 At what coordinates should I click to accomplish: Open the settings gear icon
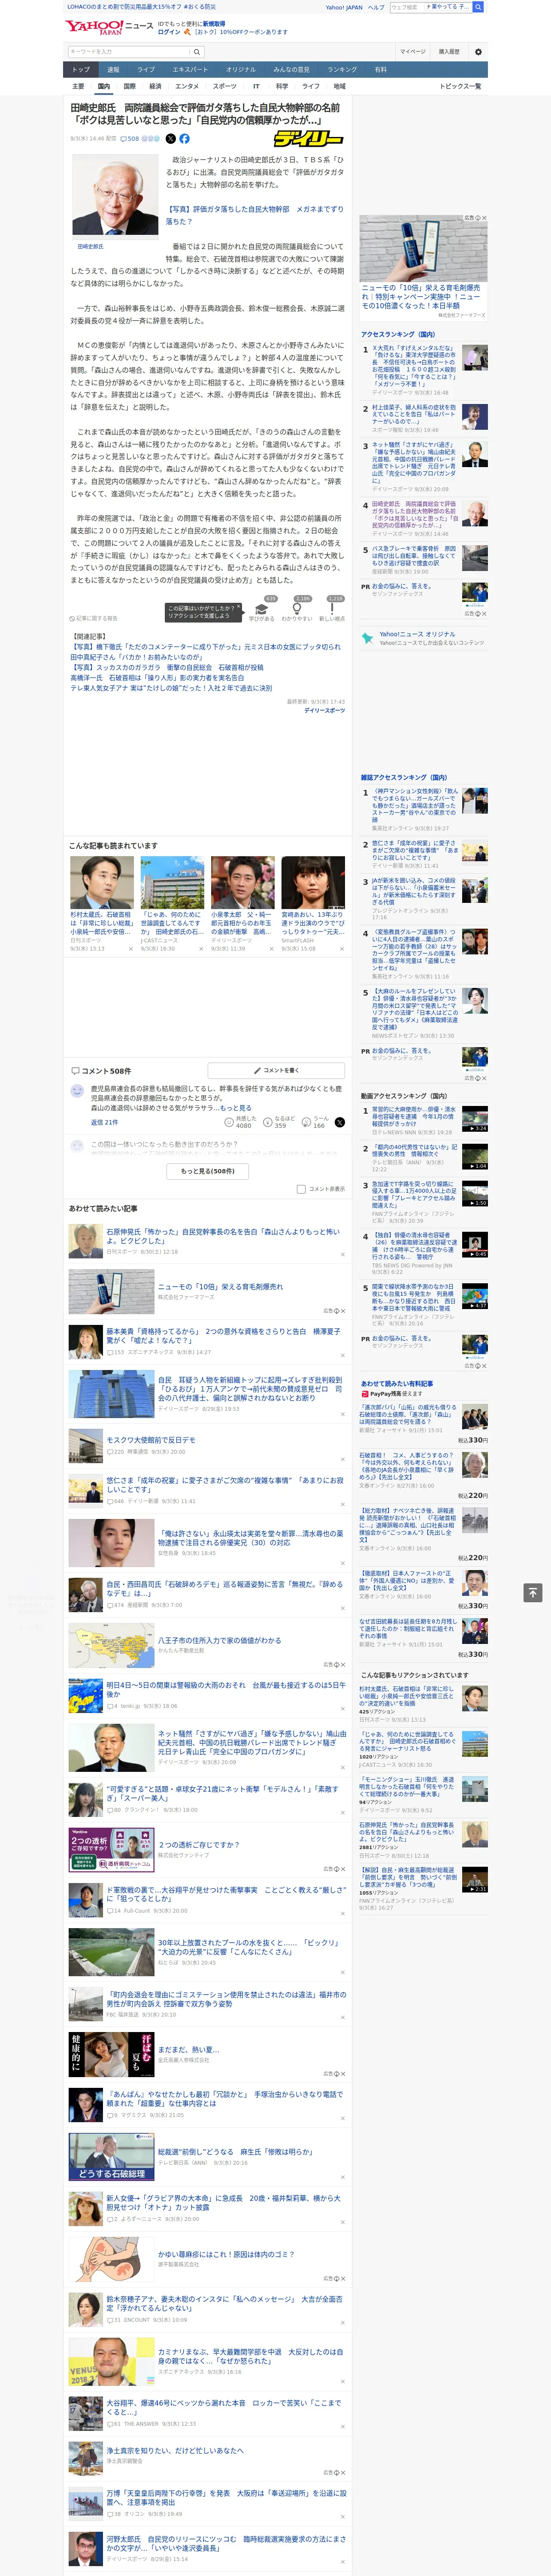[478, 52]
